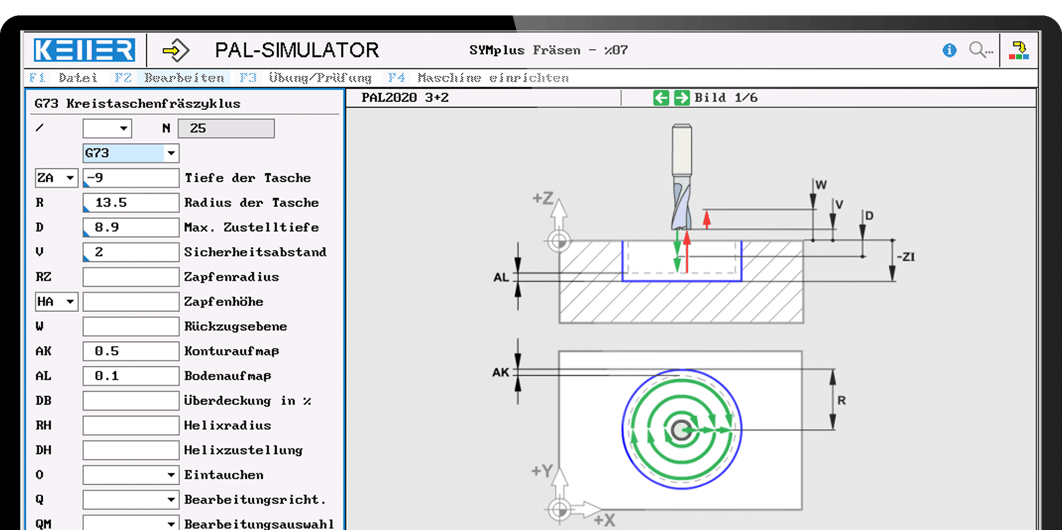Image resolution: width=1062 pixels, height=530 pixels.
Task: Click the Sicherheitsabstand field showing 2
Action: [x=131, y=252]
